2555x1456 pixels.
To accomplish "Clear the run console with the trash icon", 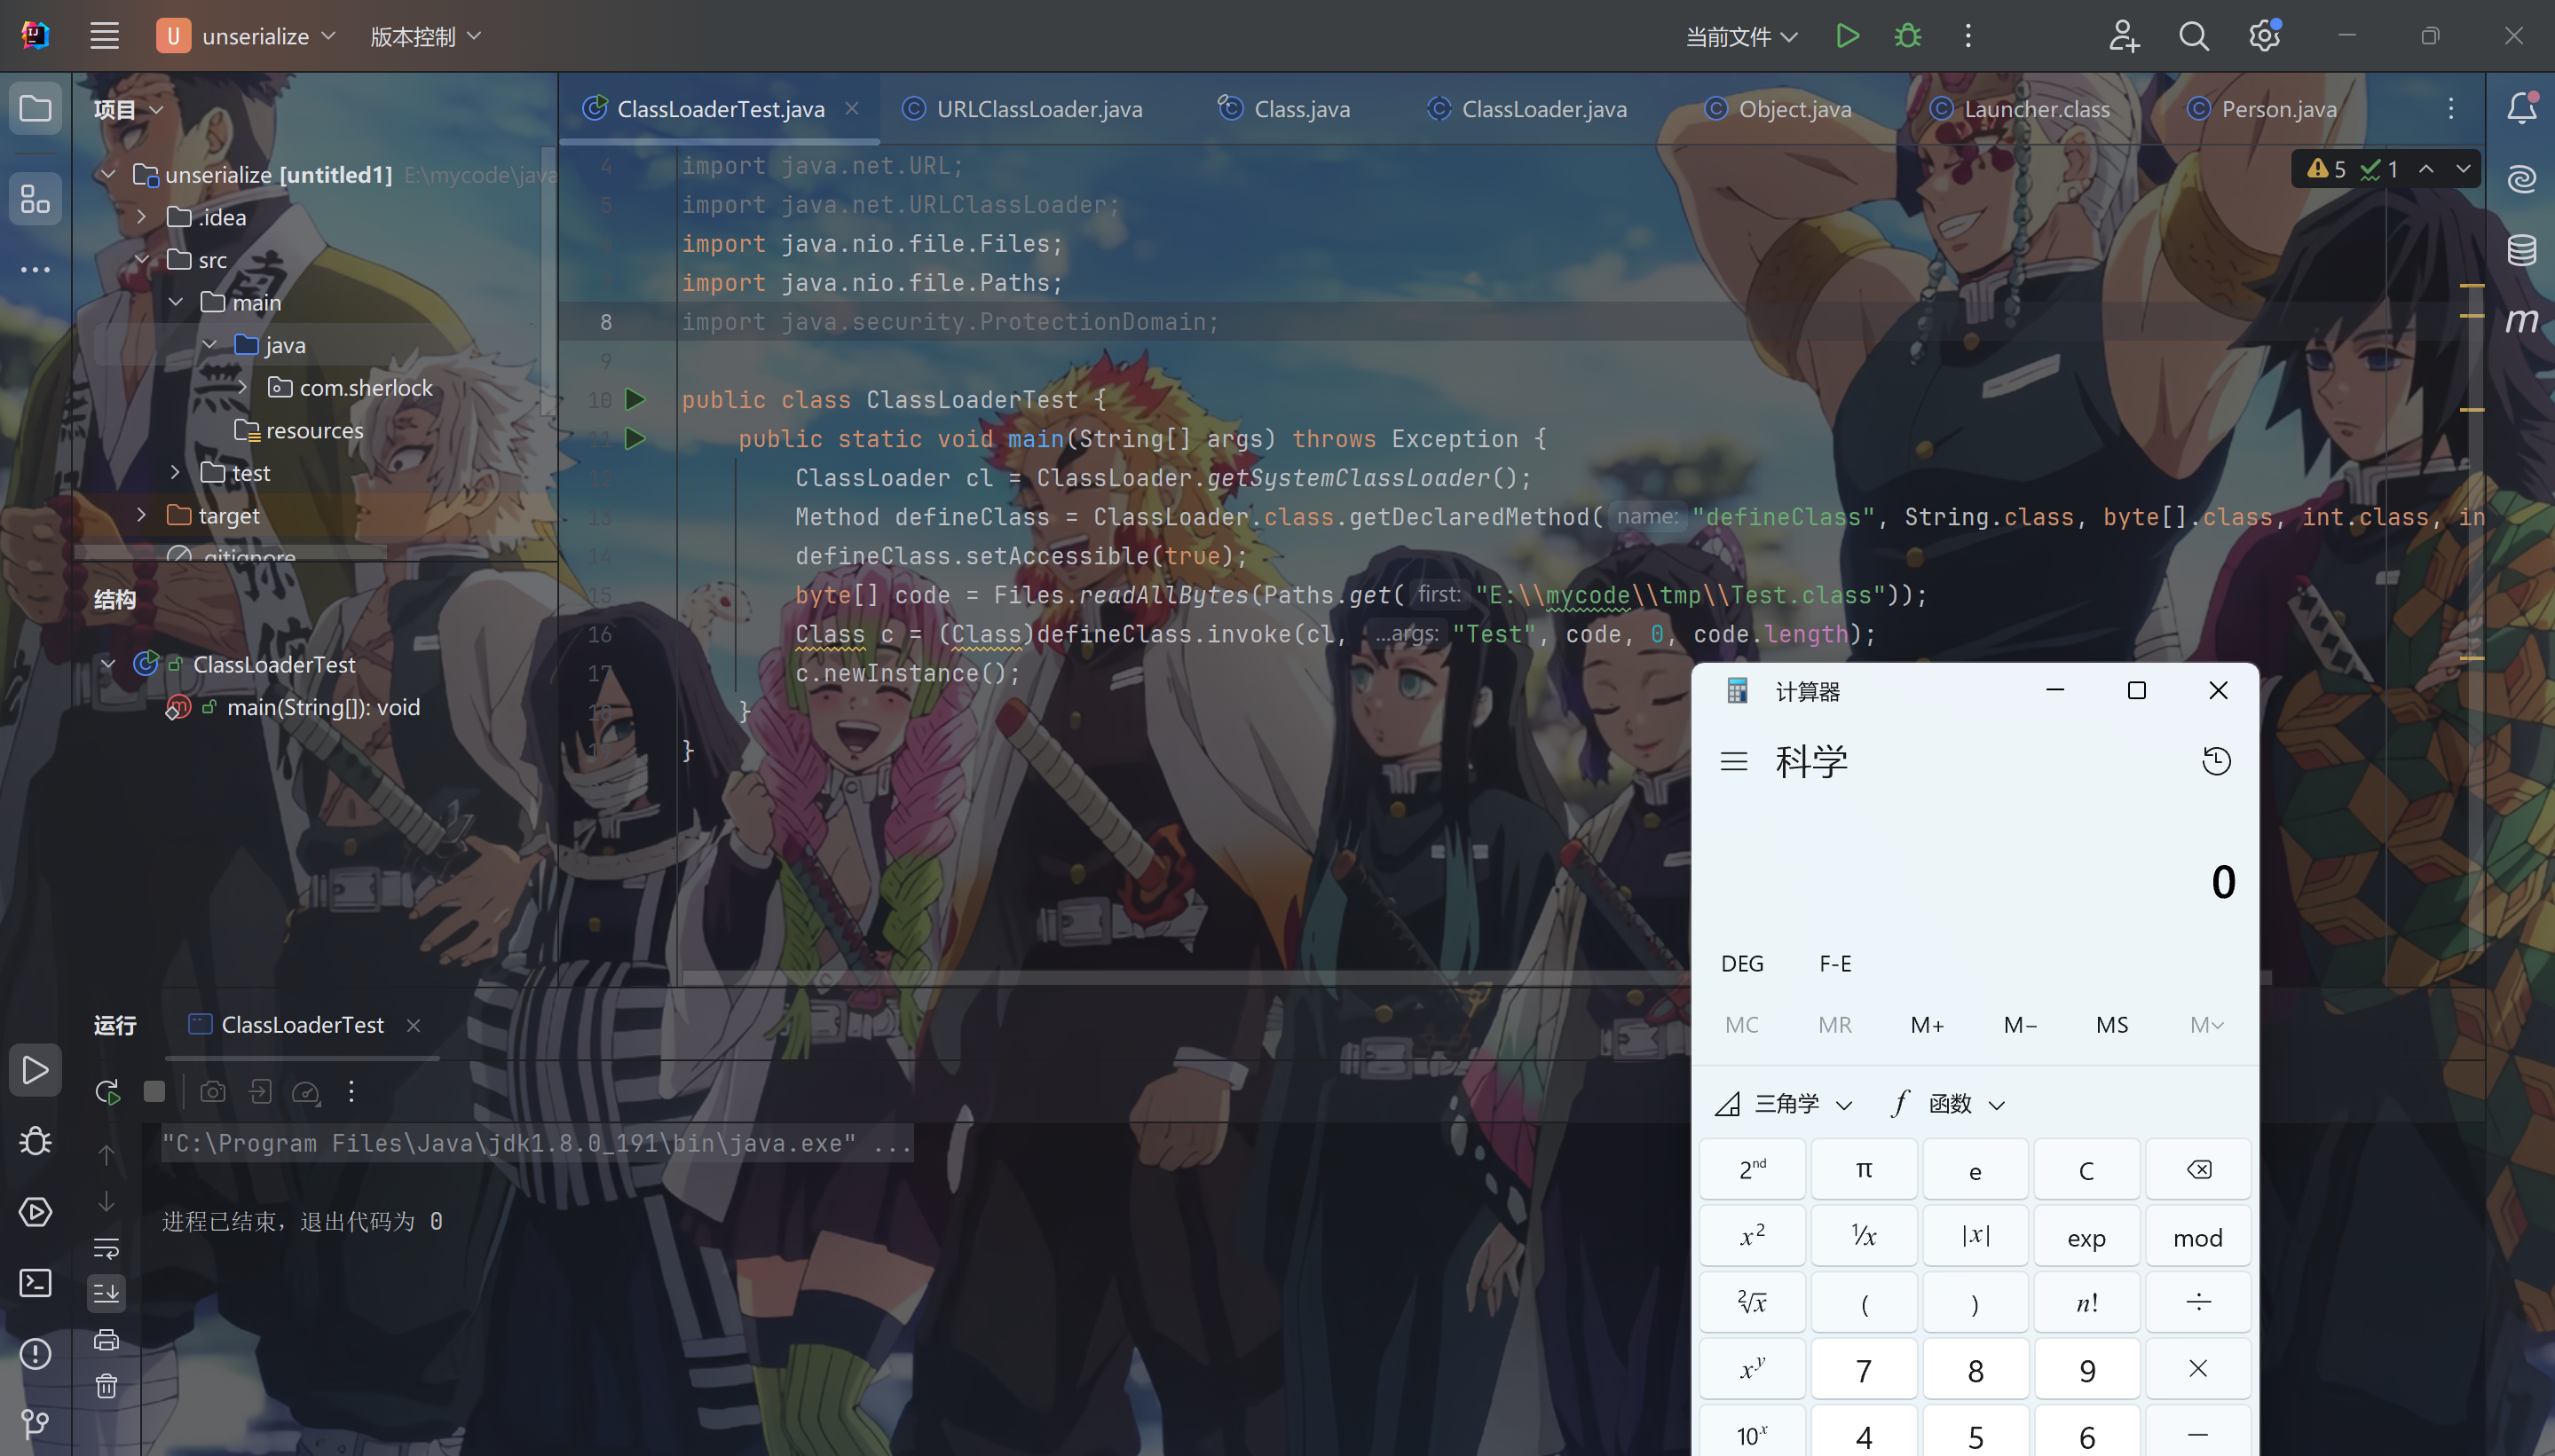I will coord(106,1386).
